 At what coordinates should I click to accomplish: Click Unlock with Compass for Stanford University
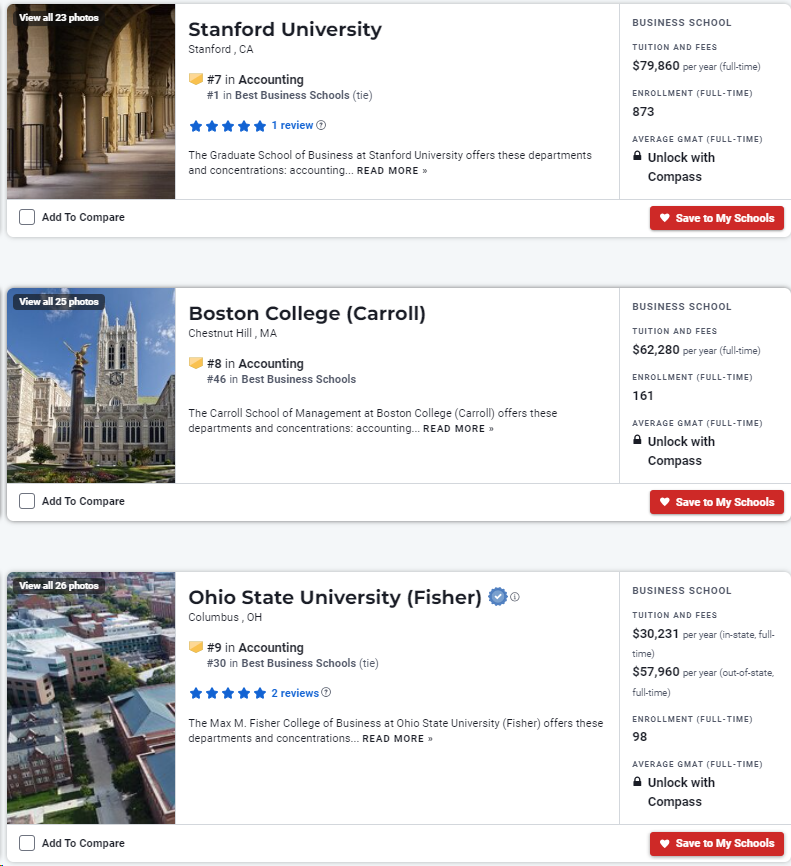[681, 167]
